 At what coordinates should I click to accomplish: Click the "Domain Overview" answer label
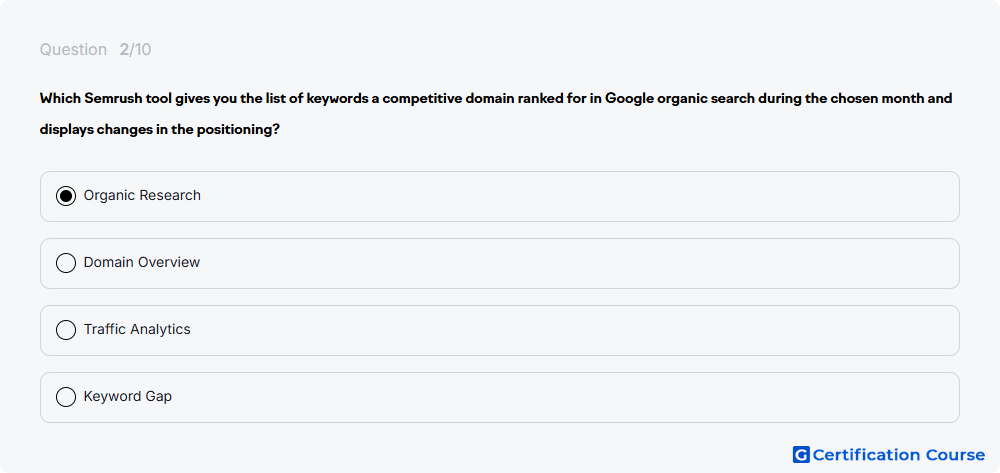click(142, 262)
